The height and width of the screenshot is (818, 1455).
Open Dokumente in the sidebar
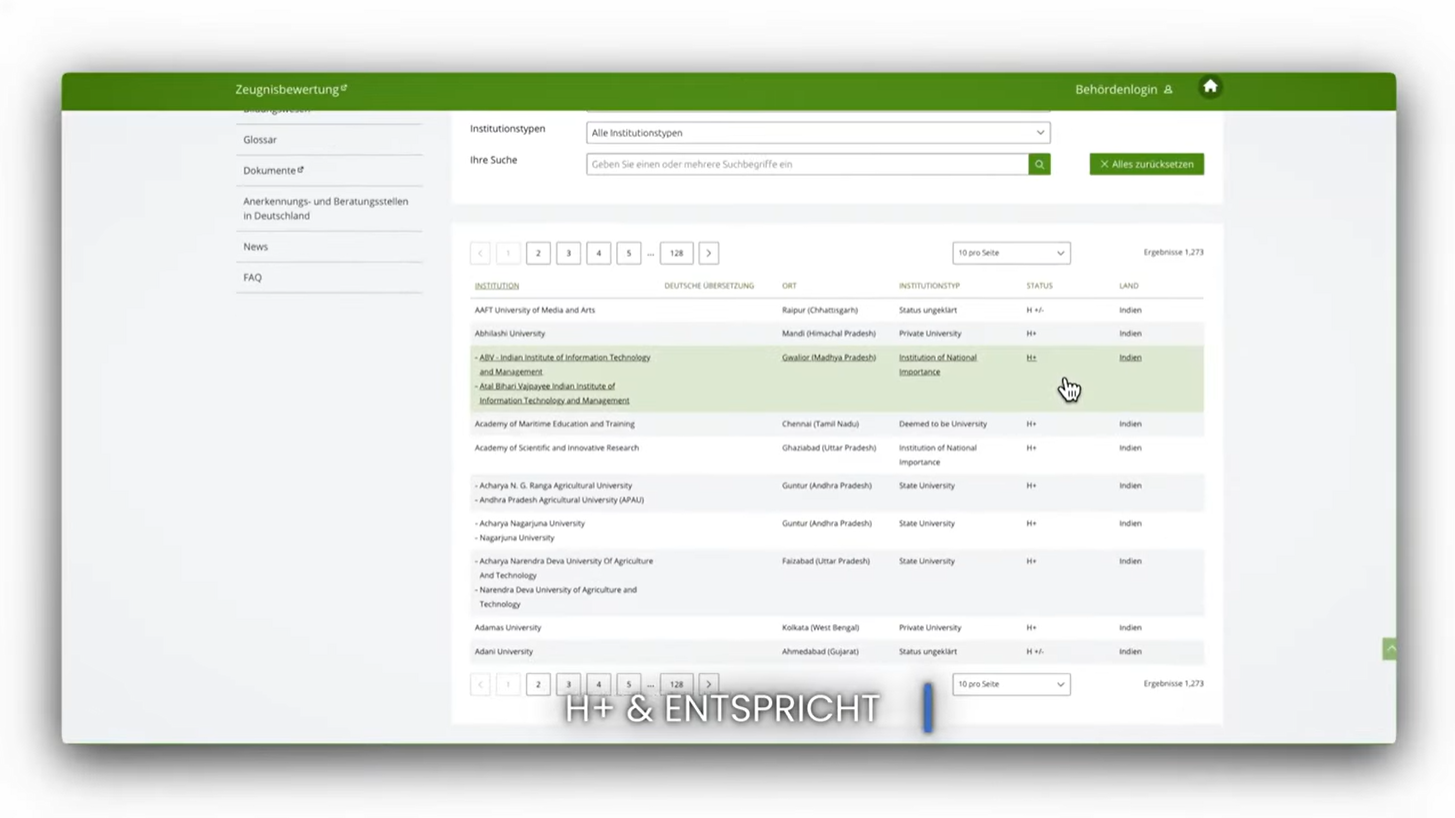tap(273, 170)
